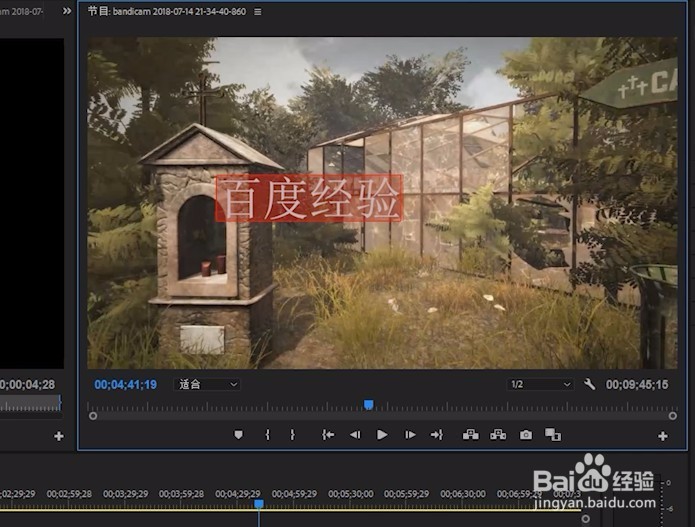Click right zoom scroll bar handle
Image resolution: width=695 pixels, height=527 pixels.
[x=672, y=416]
